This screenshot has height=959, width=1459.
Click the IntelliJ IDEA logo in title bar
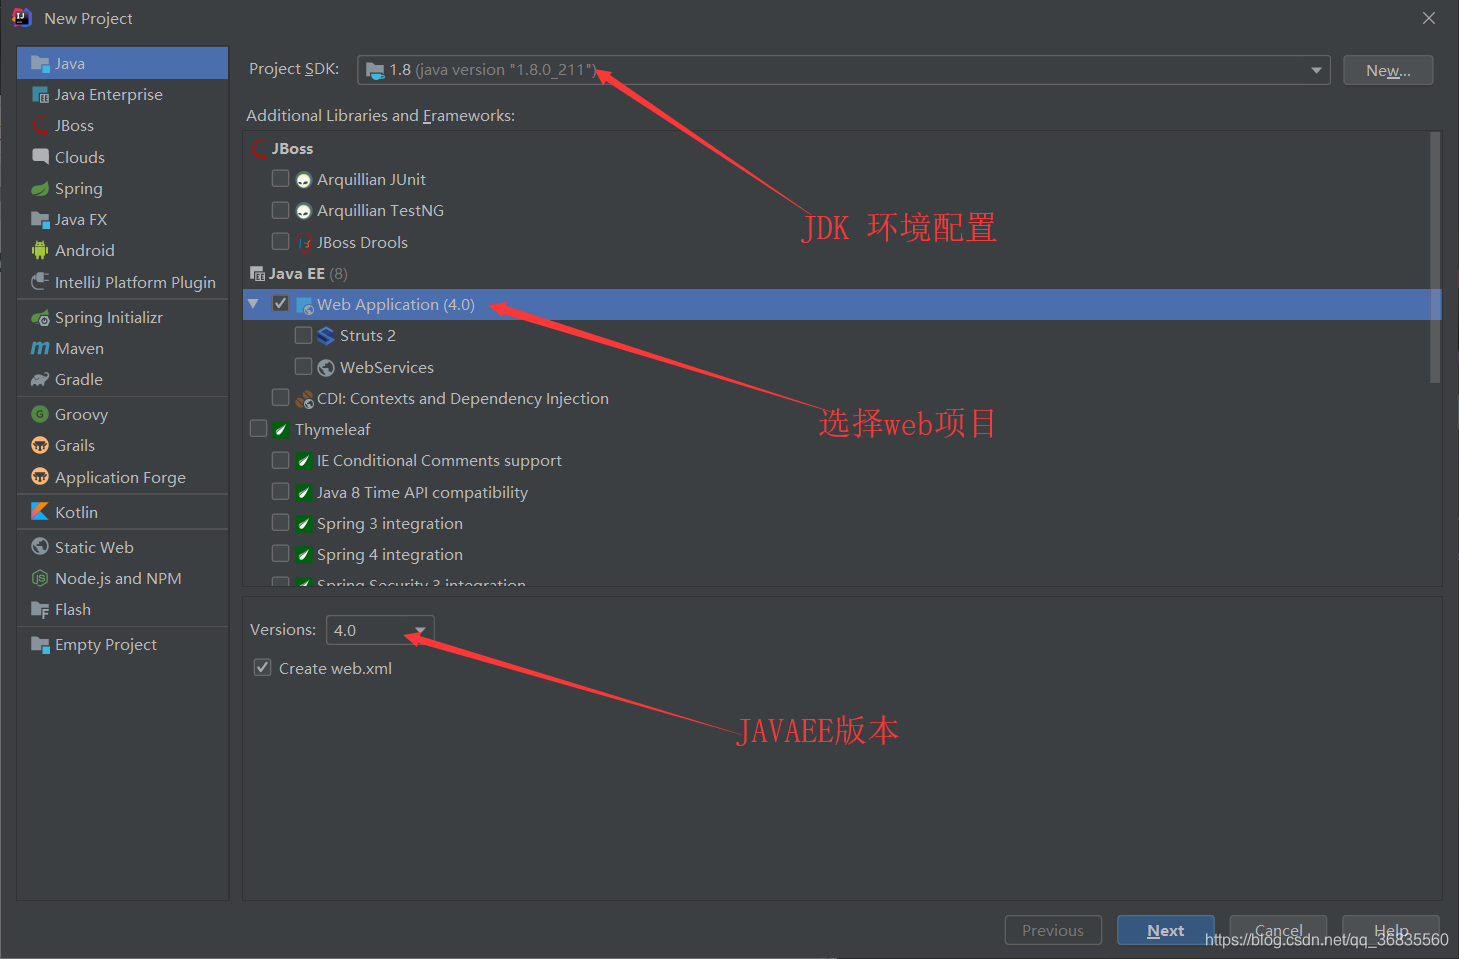coord(21,17)
